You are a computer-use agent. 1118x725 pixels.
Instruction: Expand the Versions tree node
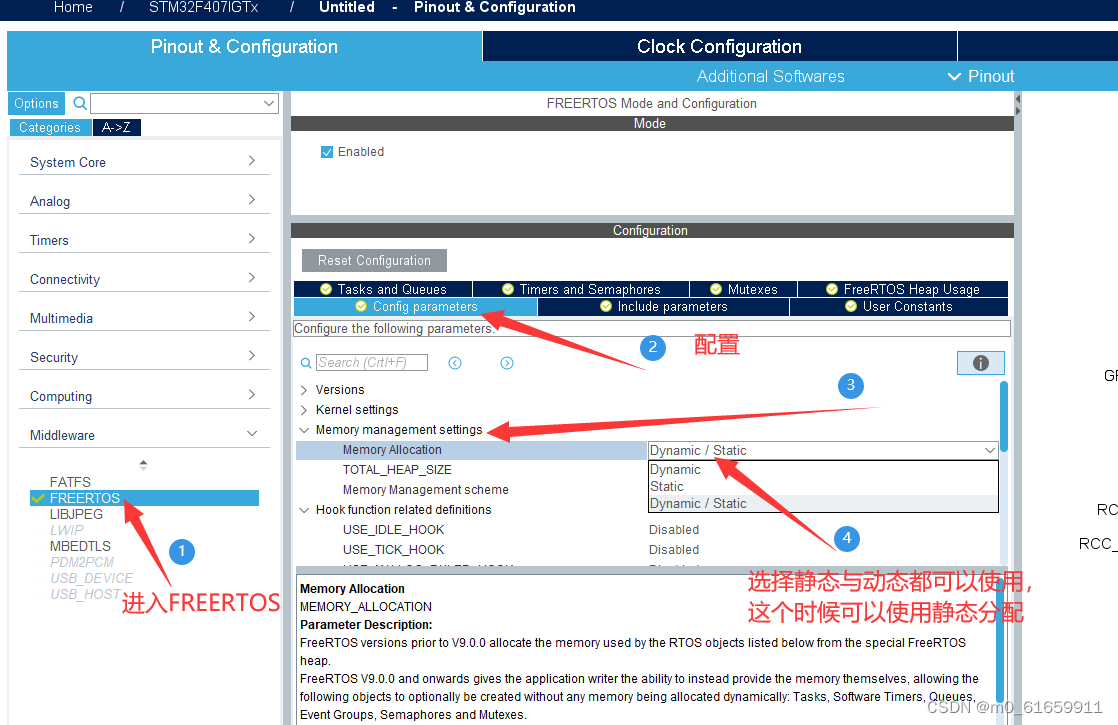(x=304, y=390)
